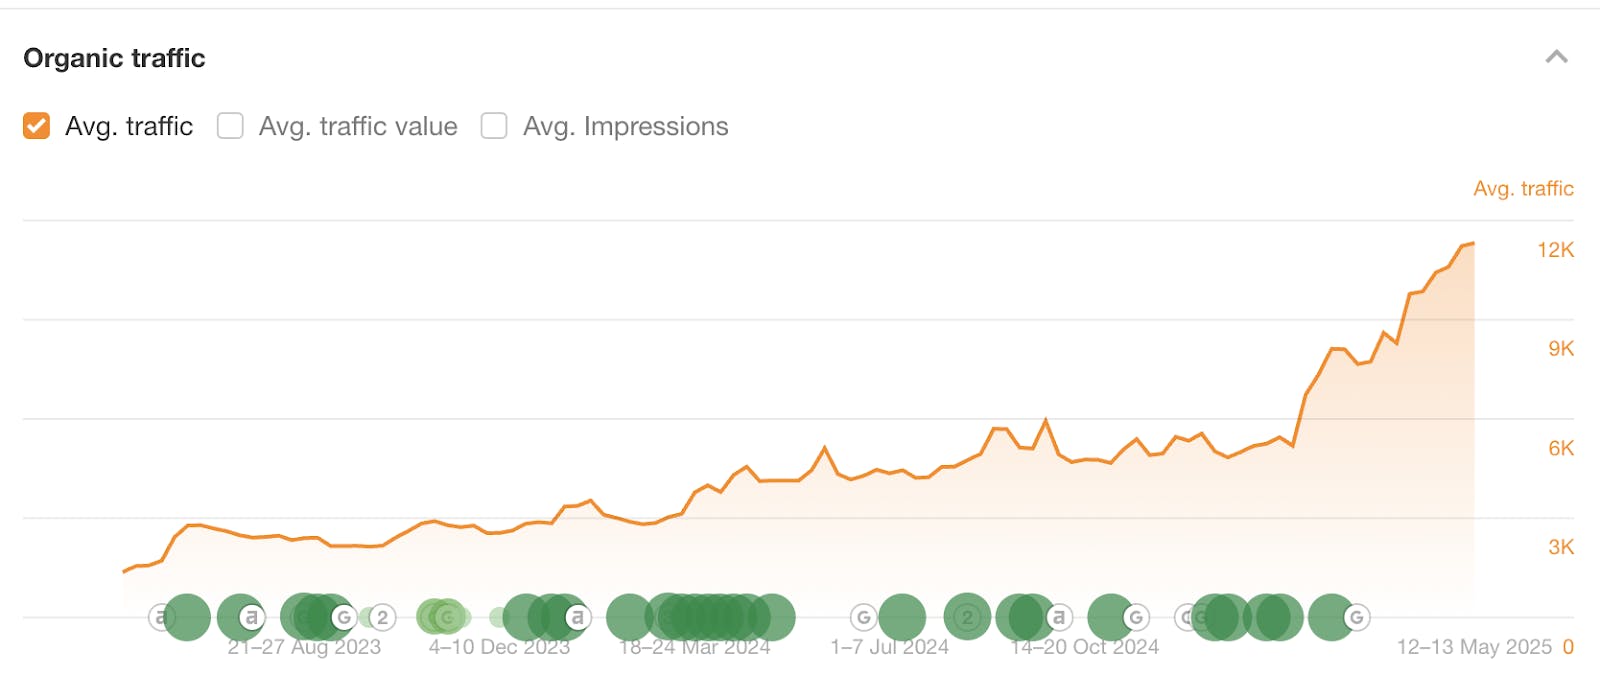
Task: Select the "2" grouped events badge near Aug 2023
Action: pos(380,617)
